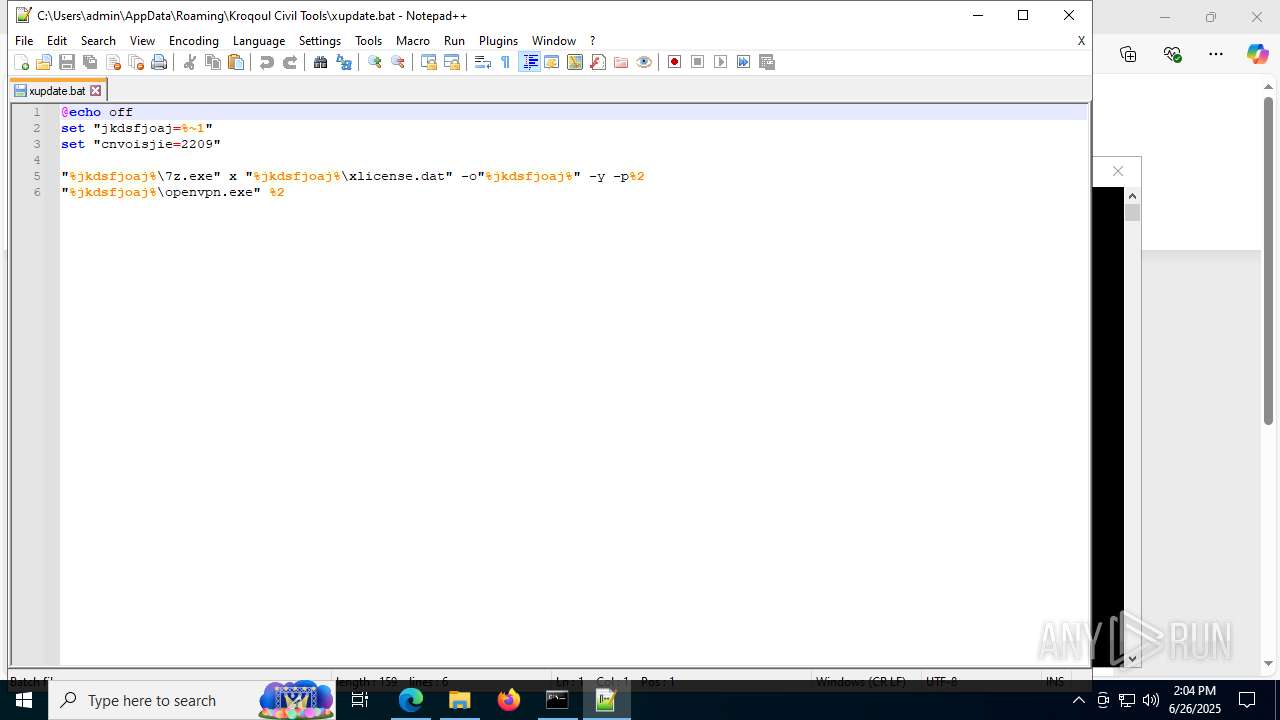Click the Zoom In icon

pyautogui.click(x=375, y=62)
